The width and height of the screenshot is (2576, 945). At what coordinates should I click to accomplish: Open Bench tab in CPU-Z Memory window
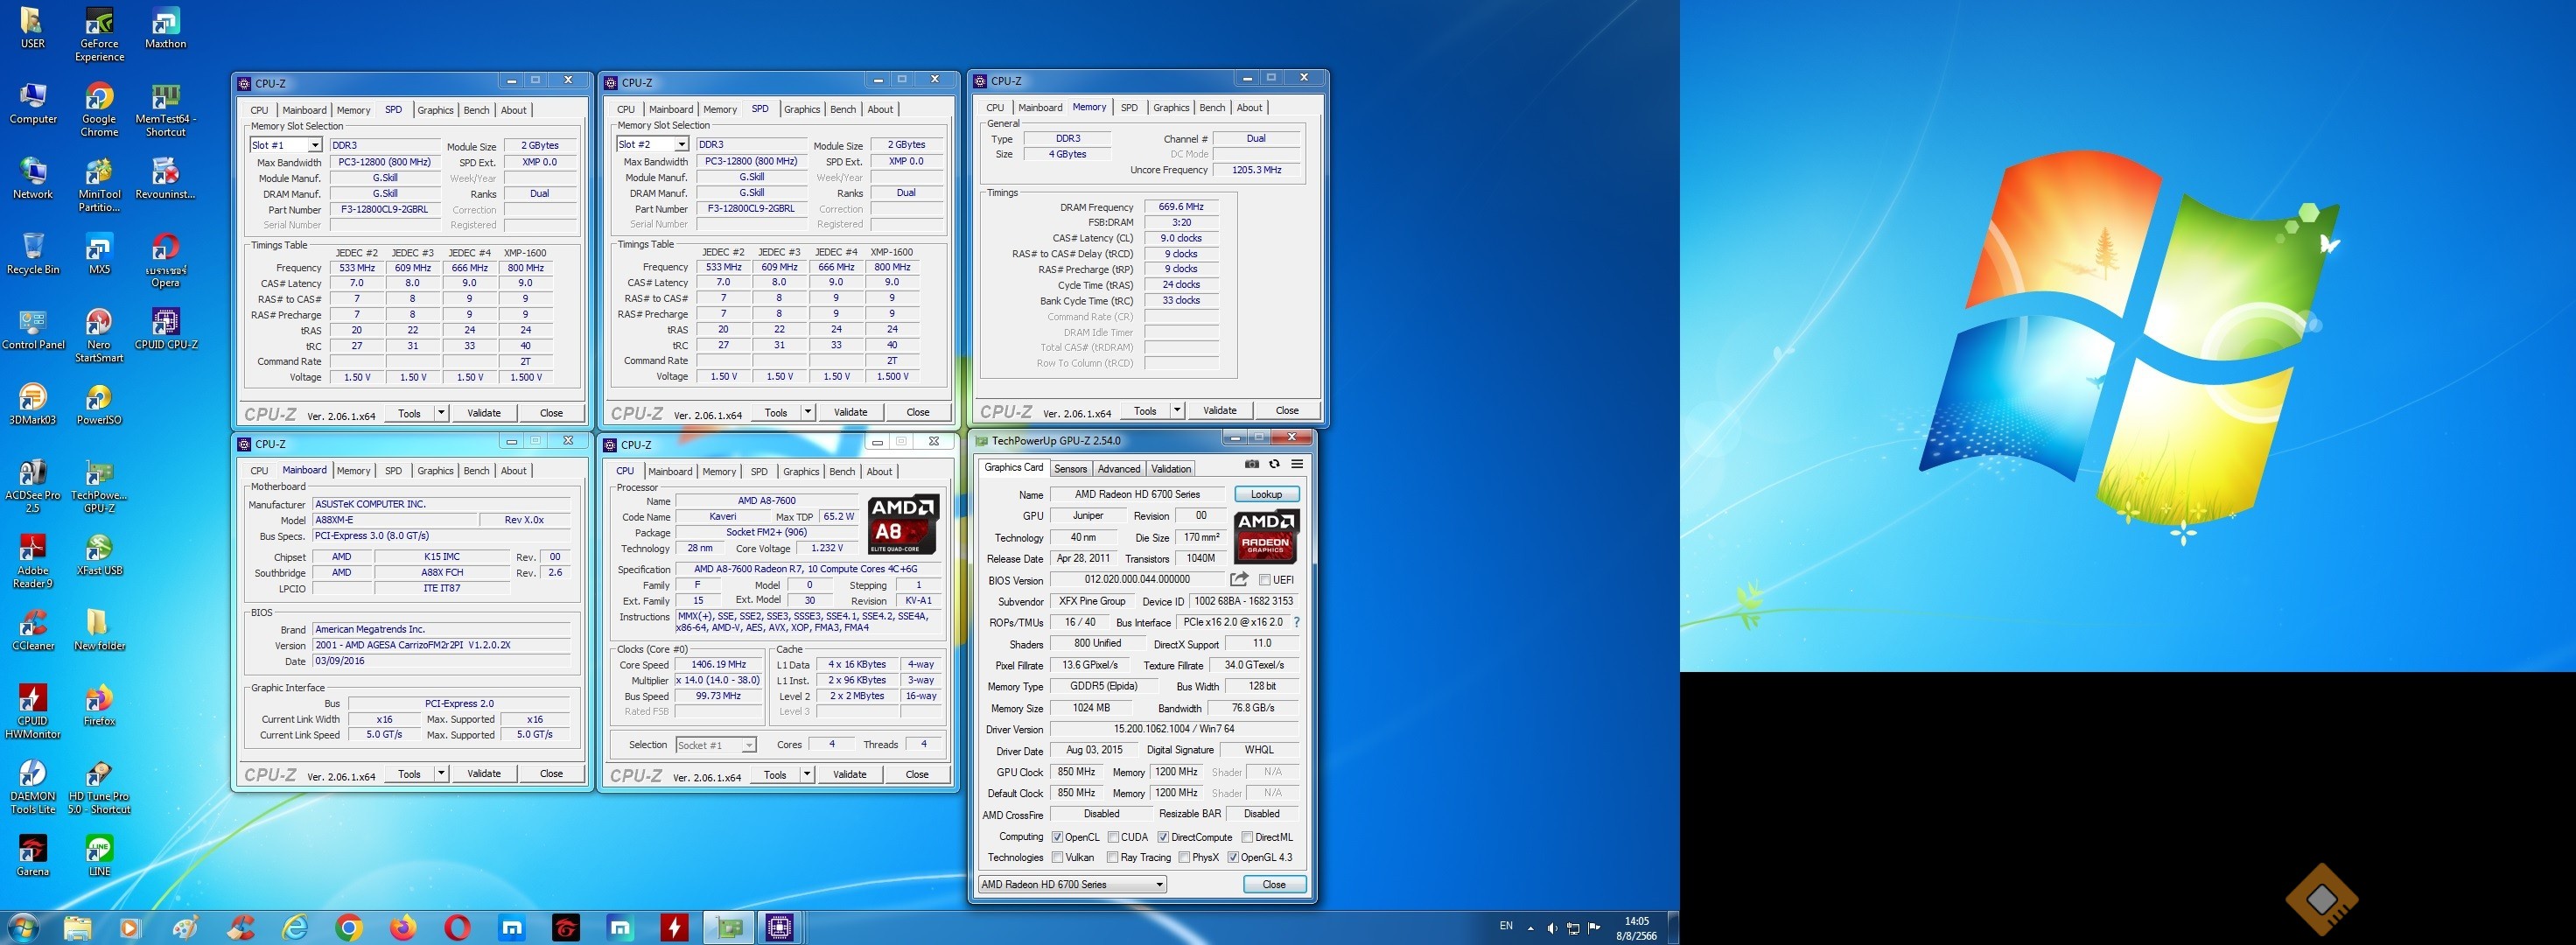click(x=1211, y=108)
